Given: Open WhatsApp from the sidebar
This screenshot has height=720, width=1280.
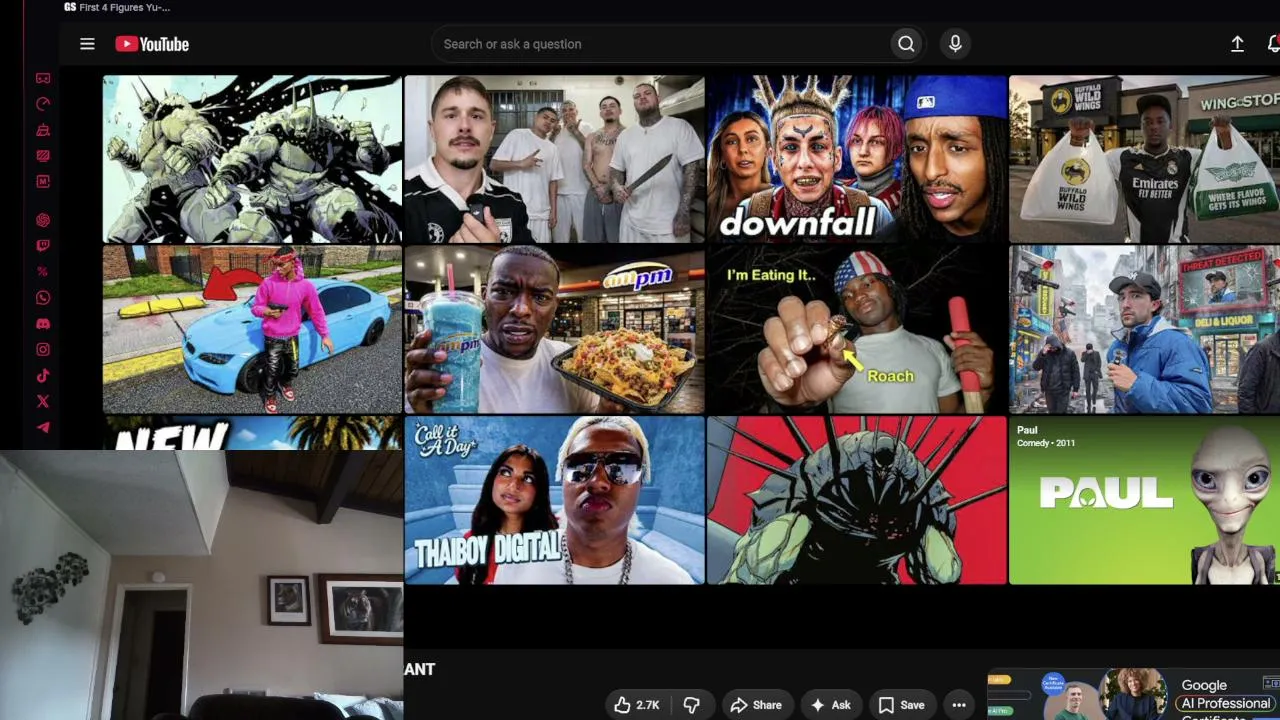Looking at the screenshot, I should coord(43,298).
